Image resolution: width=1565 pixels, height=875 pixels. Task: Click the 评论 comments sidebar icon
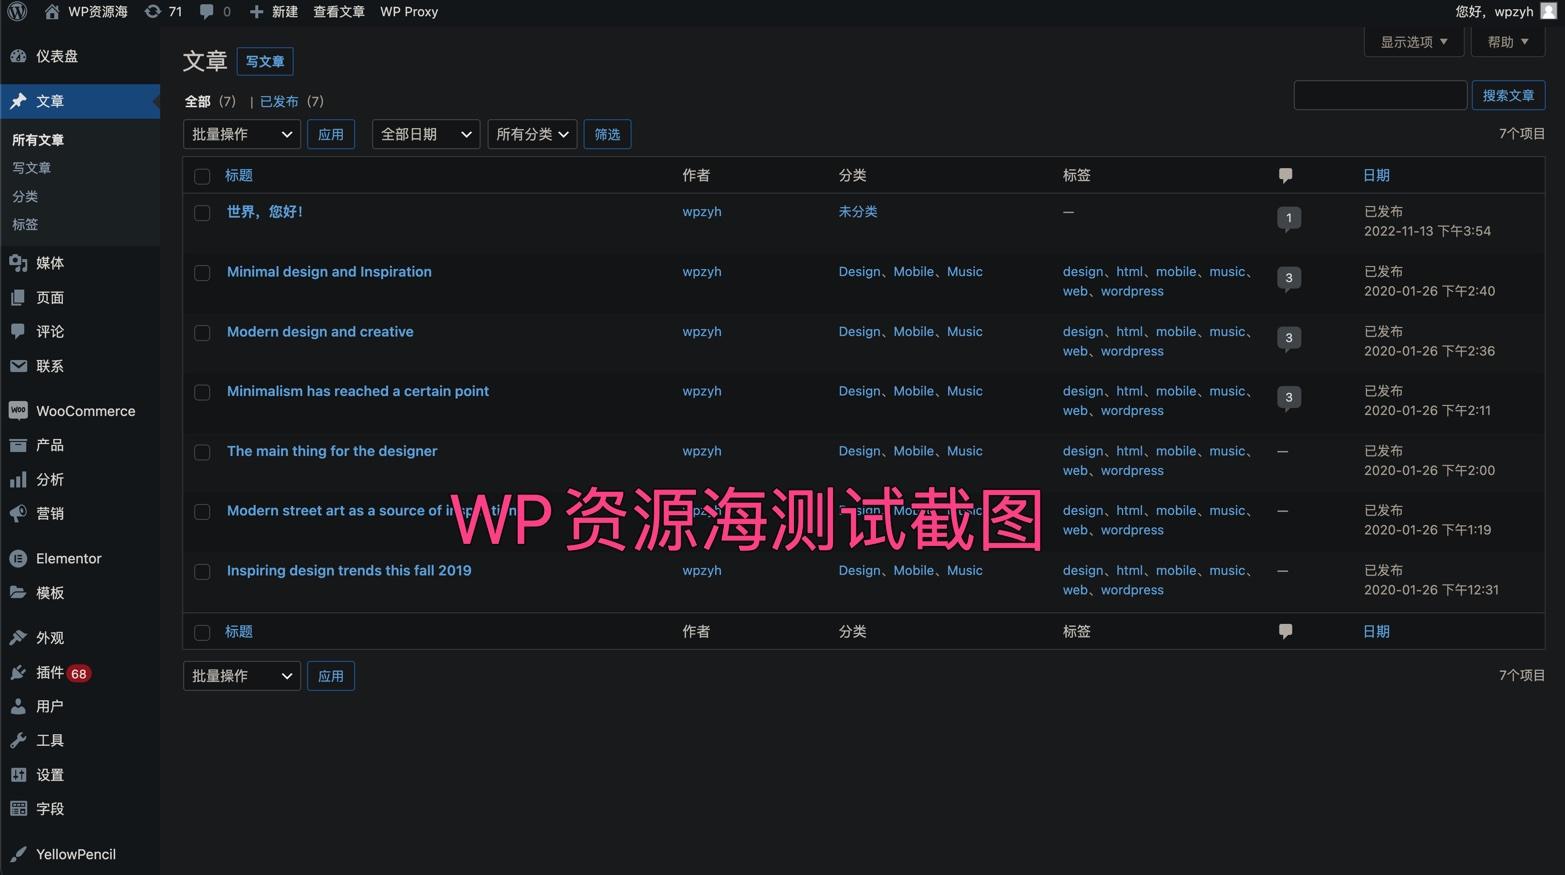[18, 331]
